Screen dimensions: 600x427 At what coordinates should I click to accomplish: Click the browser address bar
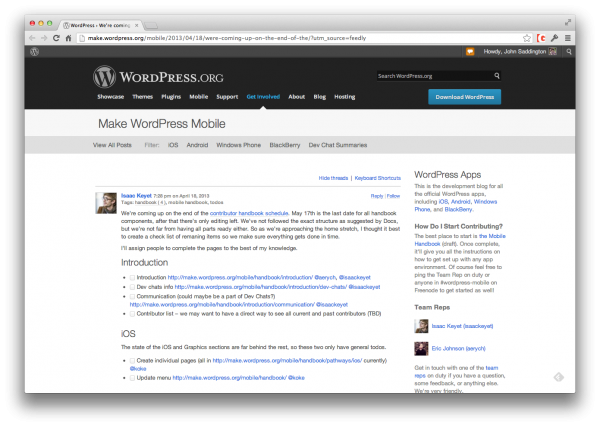298,38
